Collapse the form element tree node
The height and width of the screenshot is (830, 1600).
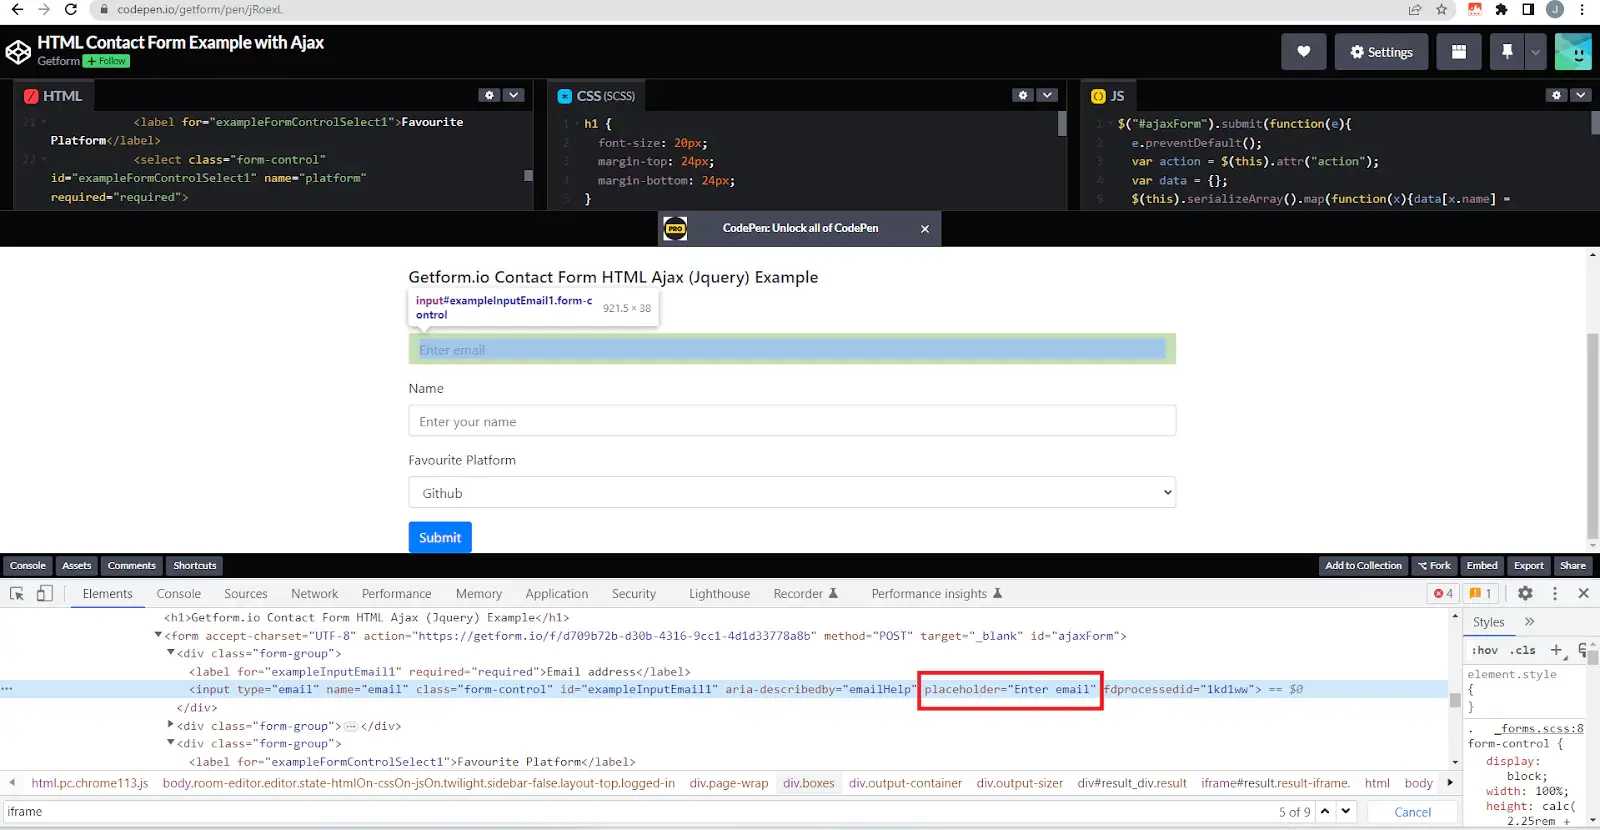pos(158,635)
